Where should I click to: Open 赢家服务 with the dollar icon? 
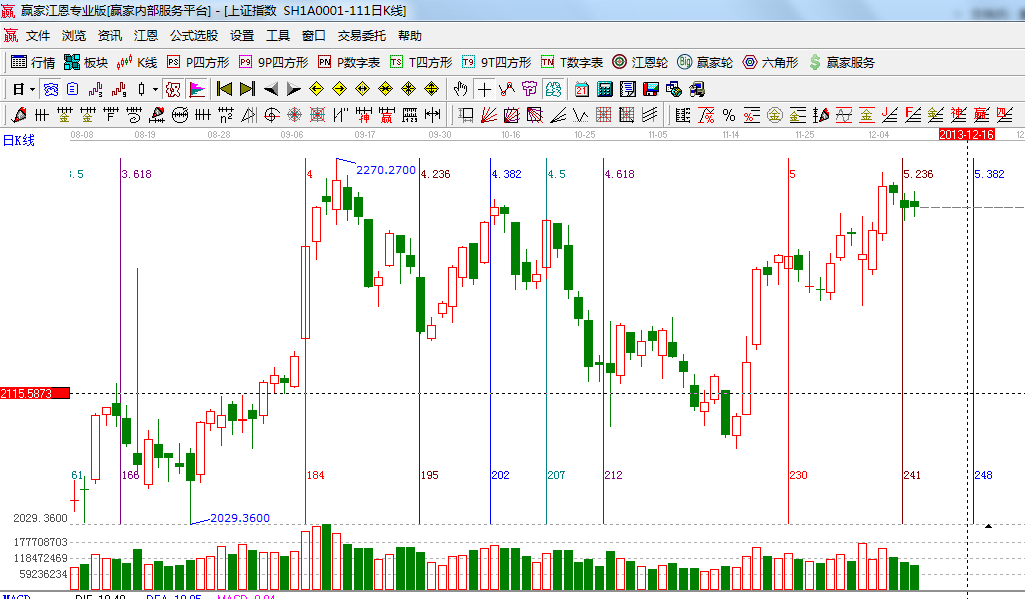point(841,62)
